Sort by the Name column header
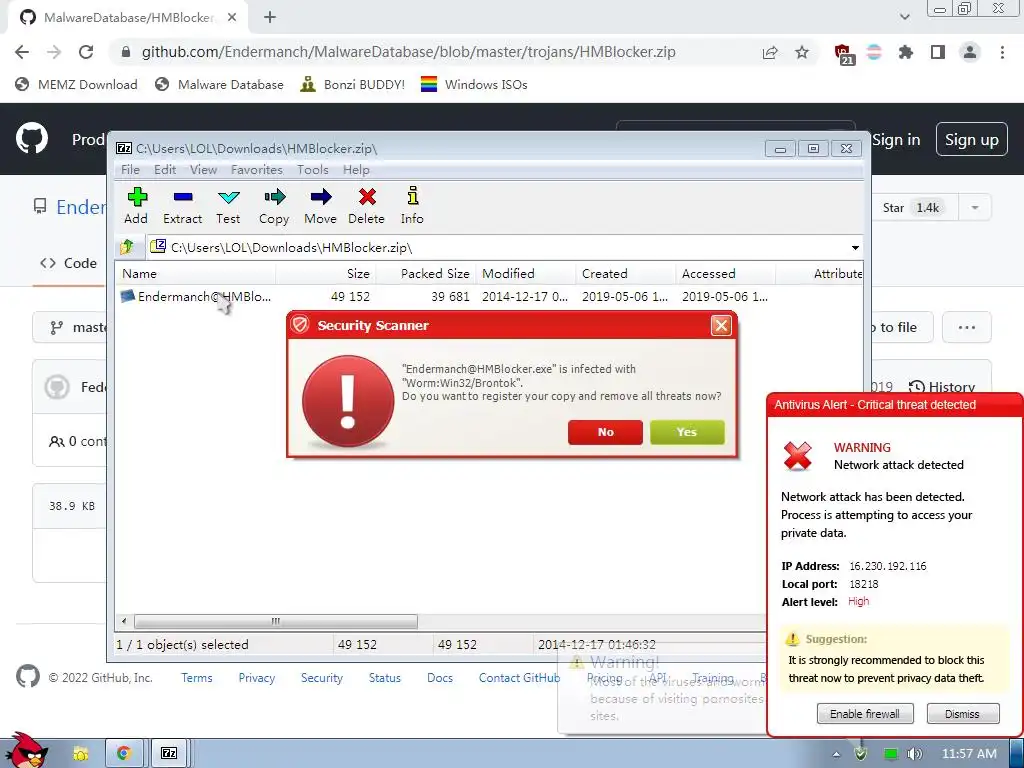Image resolution: width=1024 pixels, height=768 pixels. [x=196, y=274]
